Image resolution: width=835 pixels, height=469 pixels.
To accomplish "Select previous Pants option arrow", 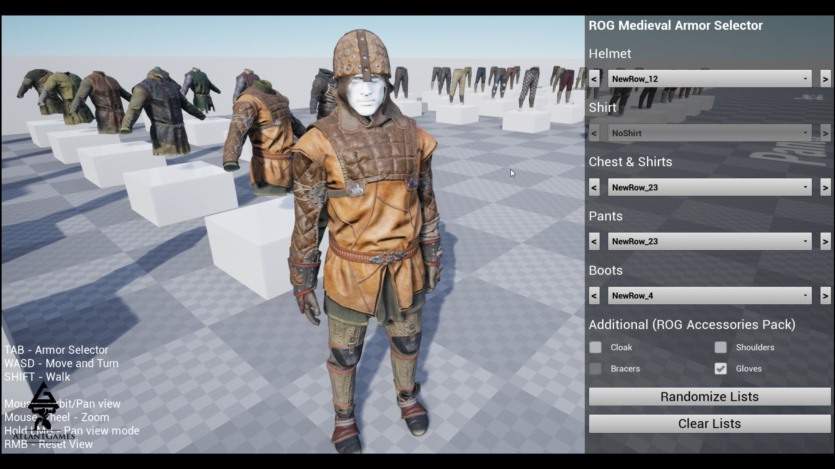I will click(x=594, y=241).
